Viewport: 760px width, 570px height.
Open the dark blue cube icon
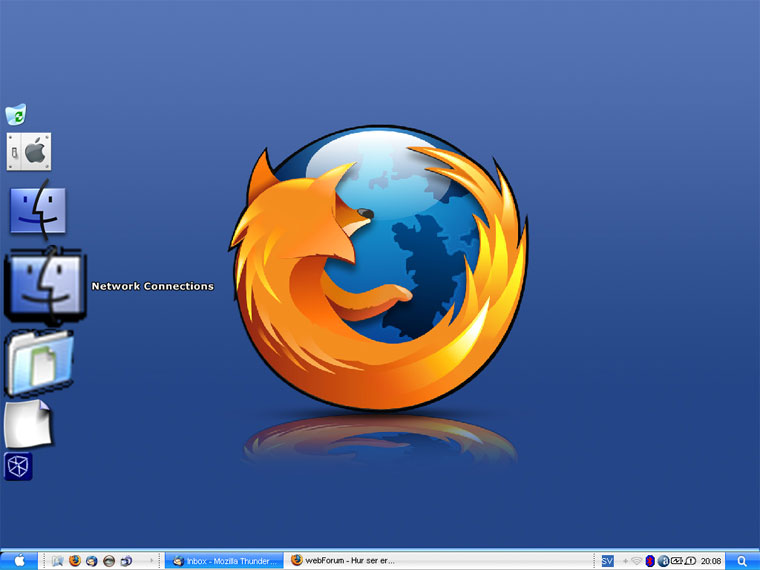pyautogui.click(x=18, y=466)
